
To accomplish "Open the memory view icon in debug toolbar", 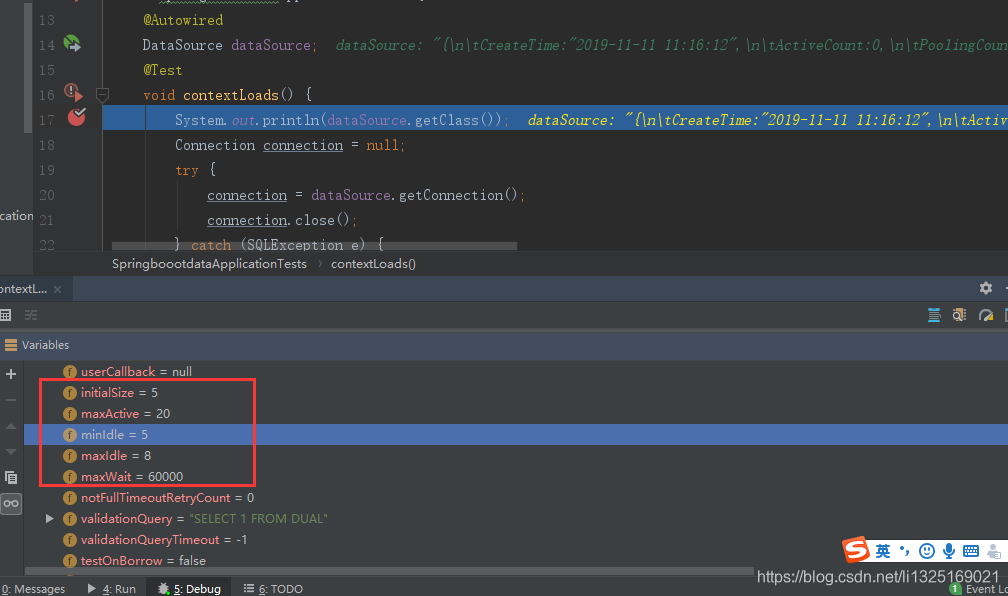I will 958,315.
